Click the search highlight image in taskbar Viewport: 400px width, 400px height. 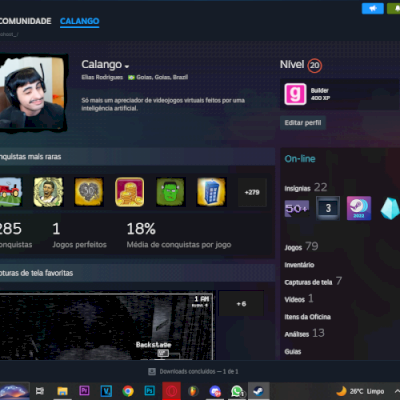[x=14, y=391]
